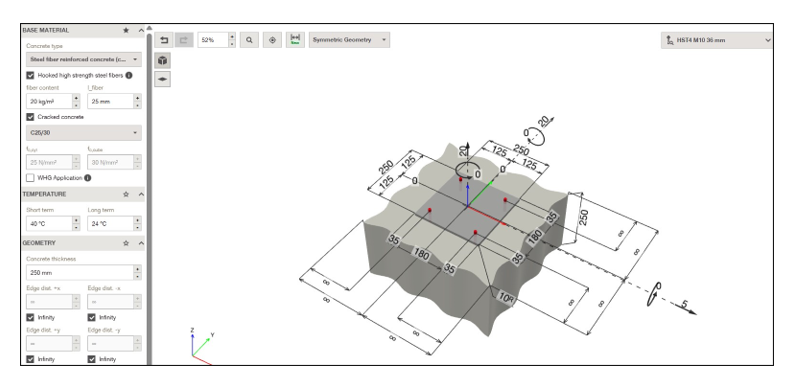Increase fiber content with up stepper
This screenshot has height=377, width=790.
(76, 98)
